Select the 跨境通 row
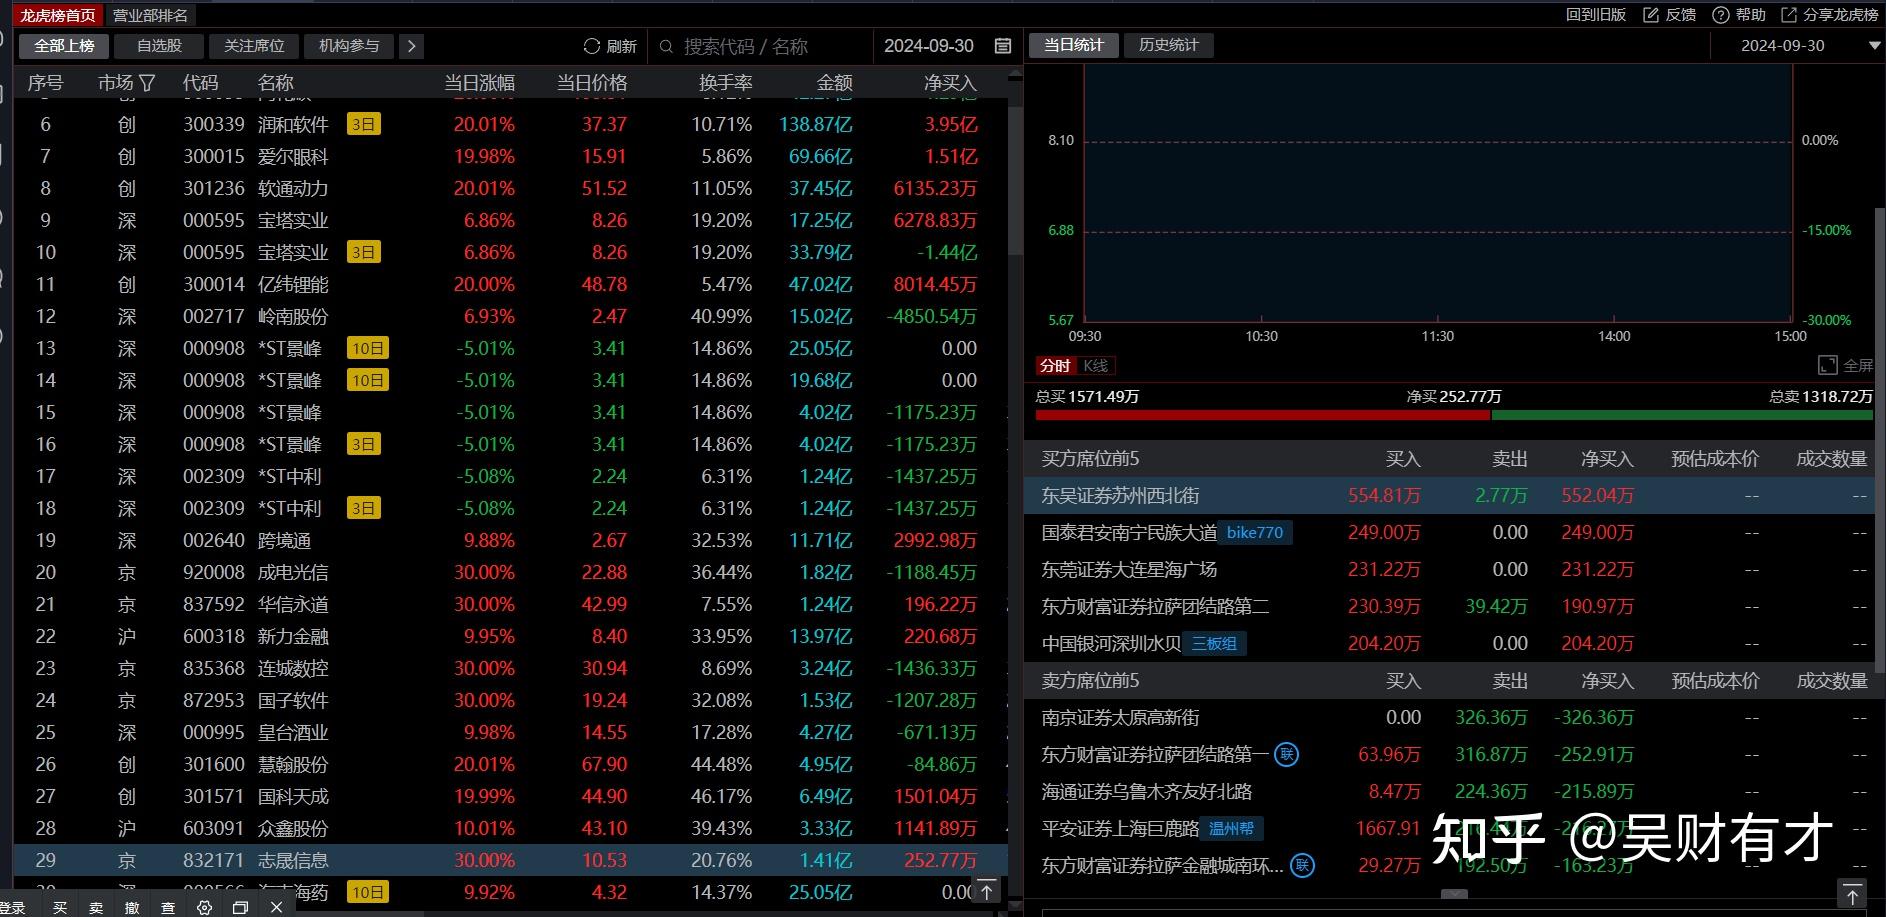1886x917 pixels. point(511,540)
